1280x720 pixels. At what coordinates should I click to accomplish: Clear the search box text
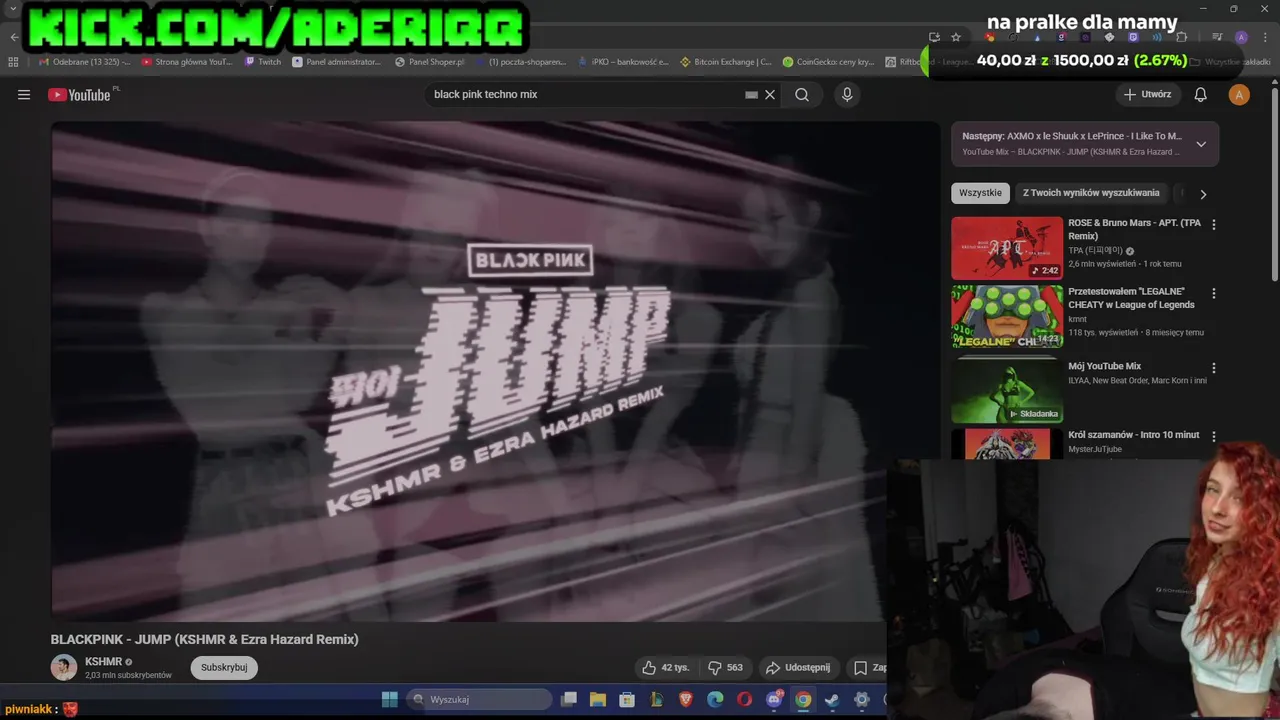[770, 95]
